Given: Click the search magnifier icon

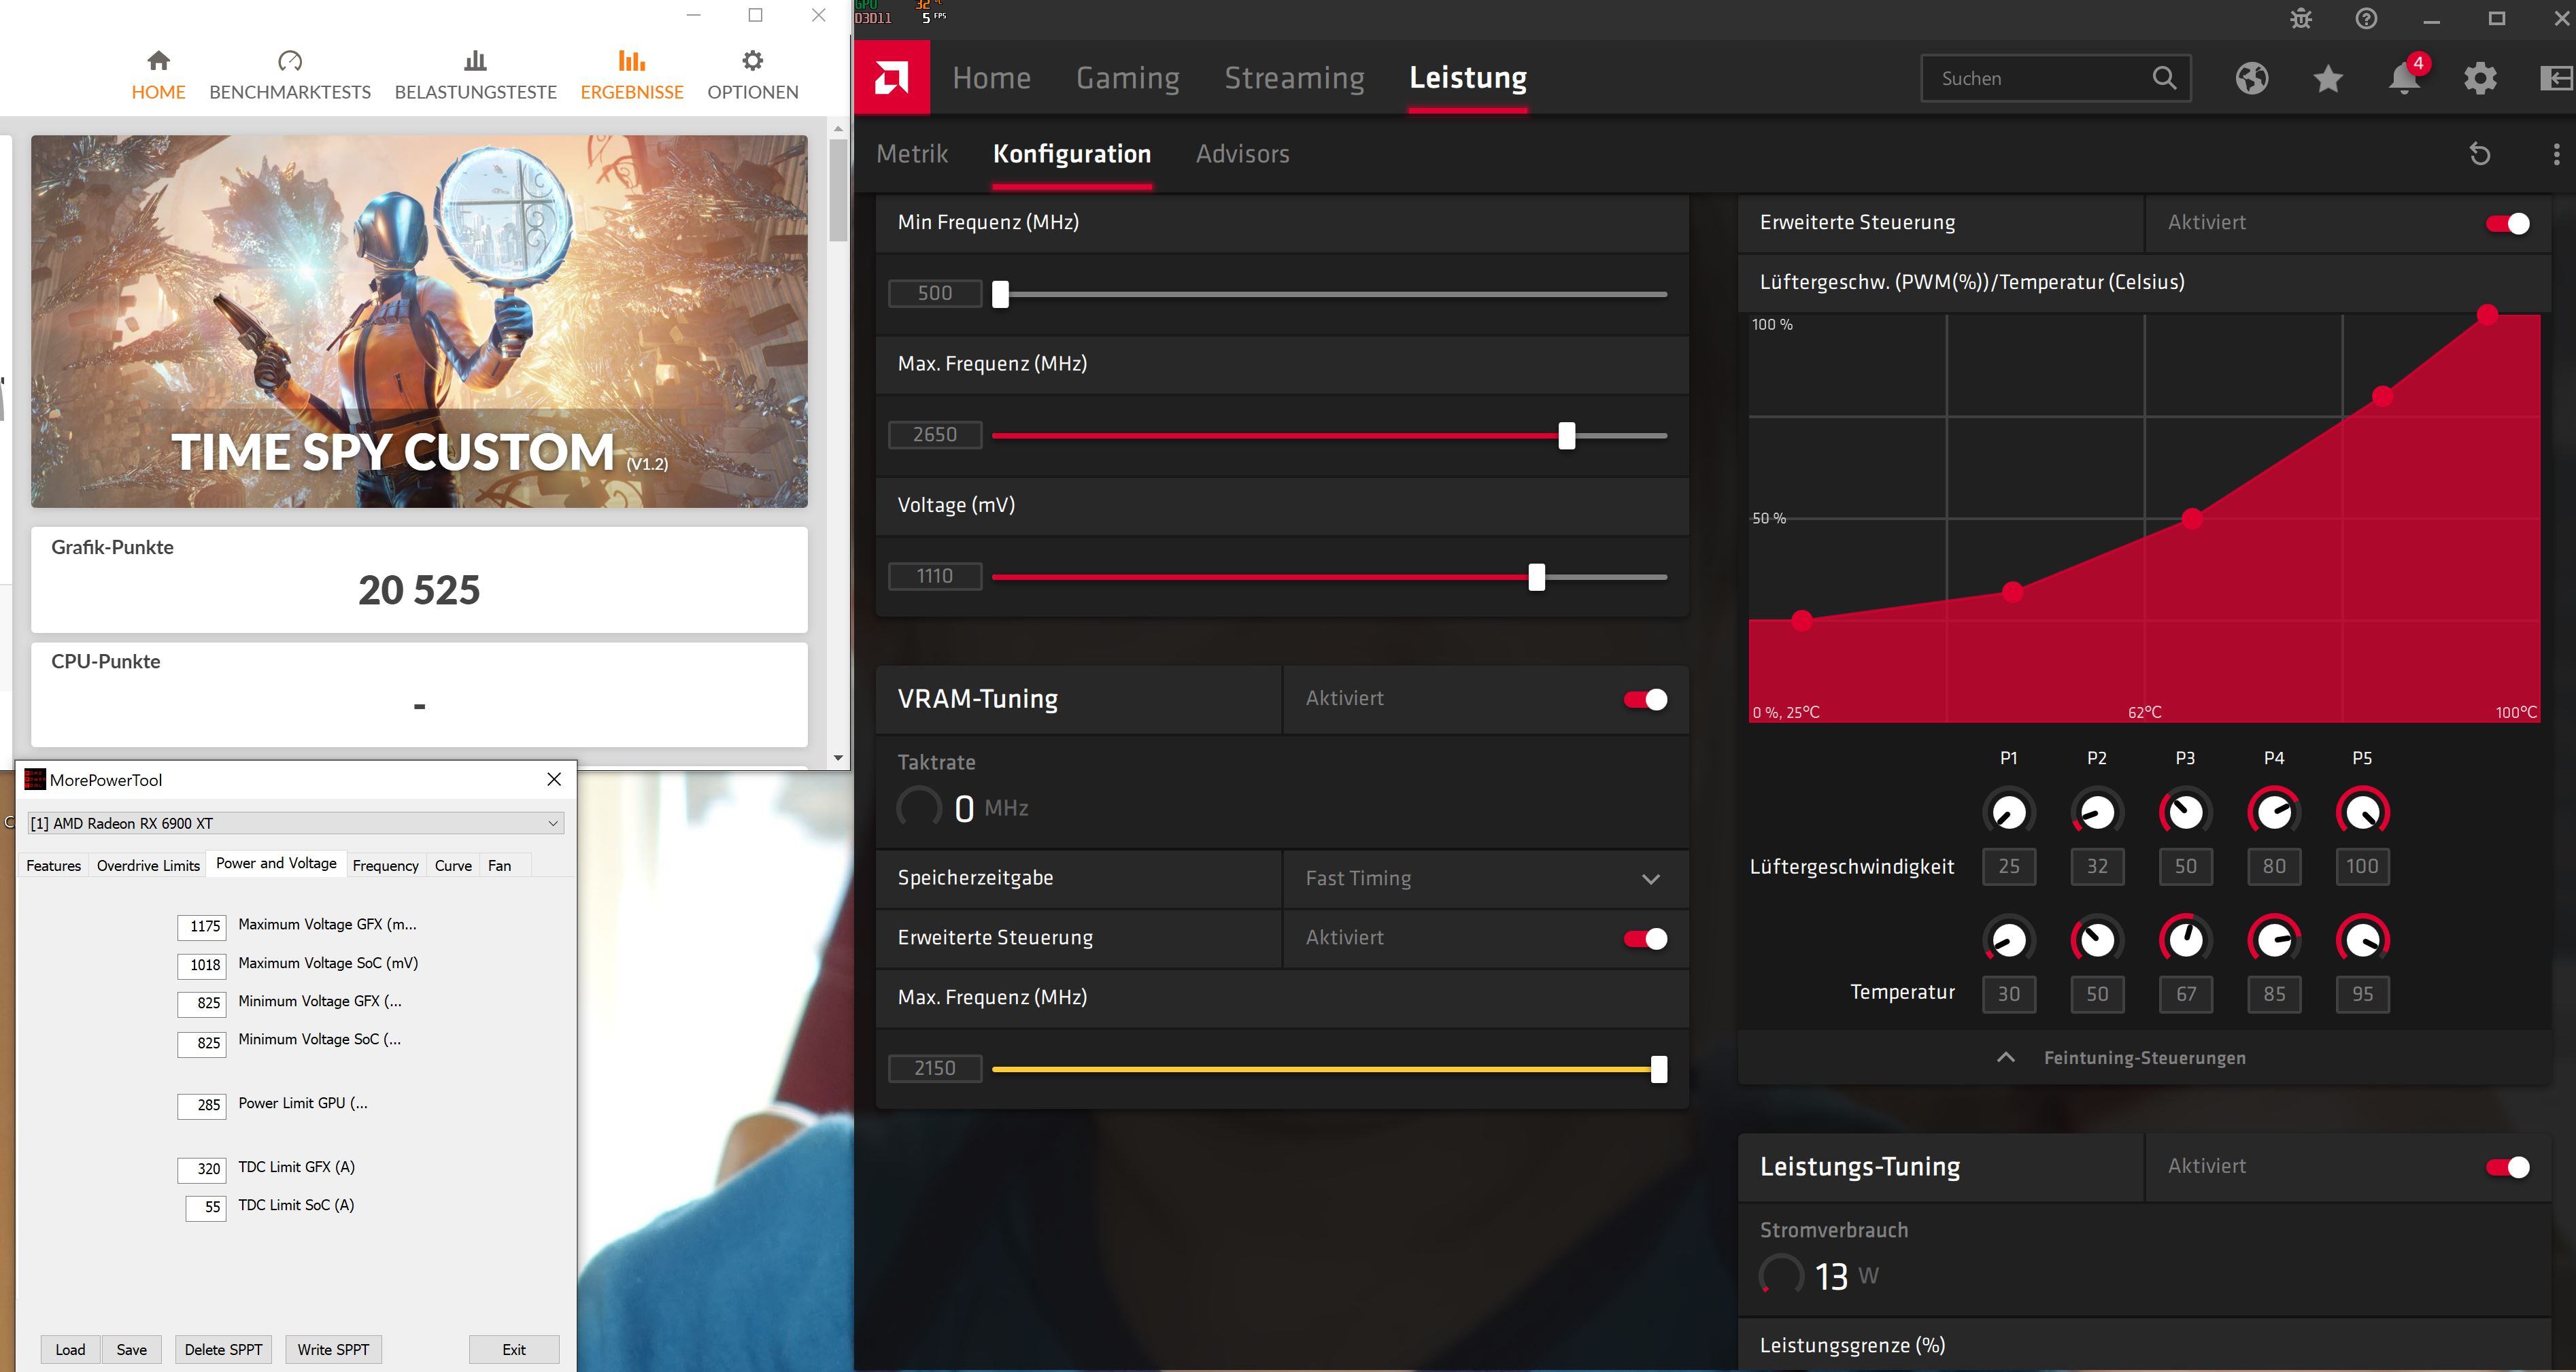Looking at the screenshot, I should [2164, 78].
